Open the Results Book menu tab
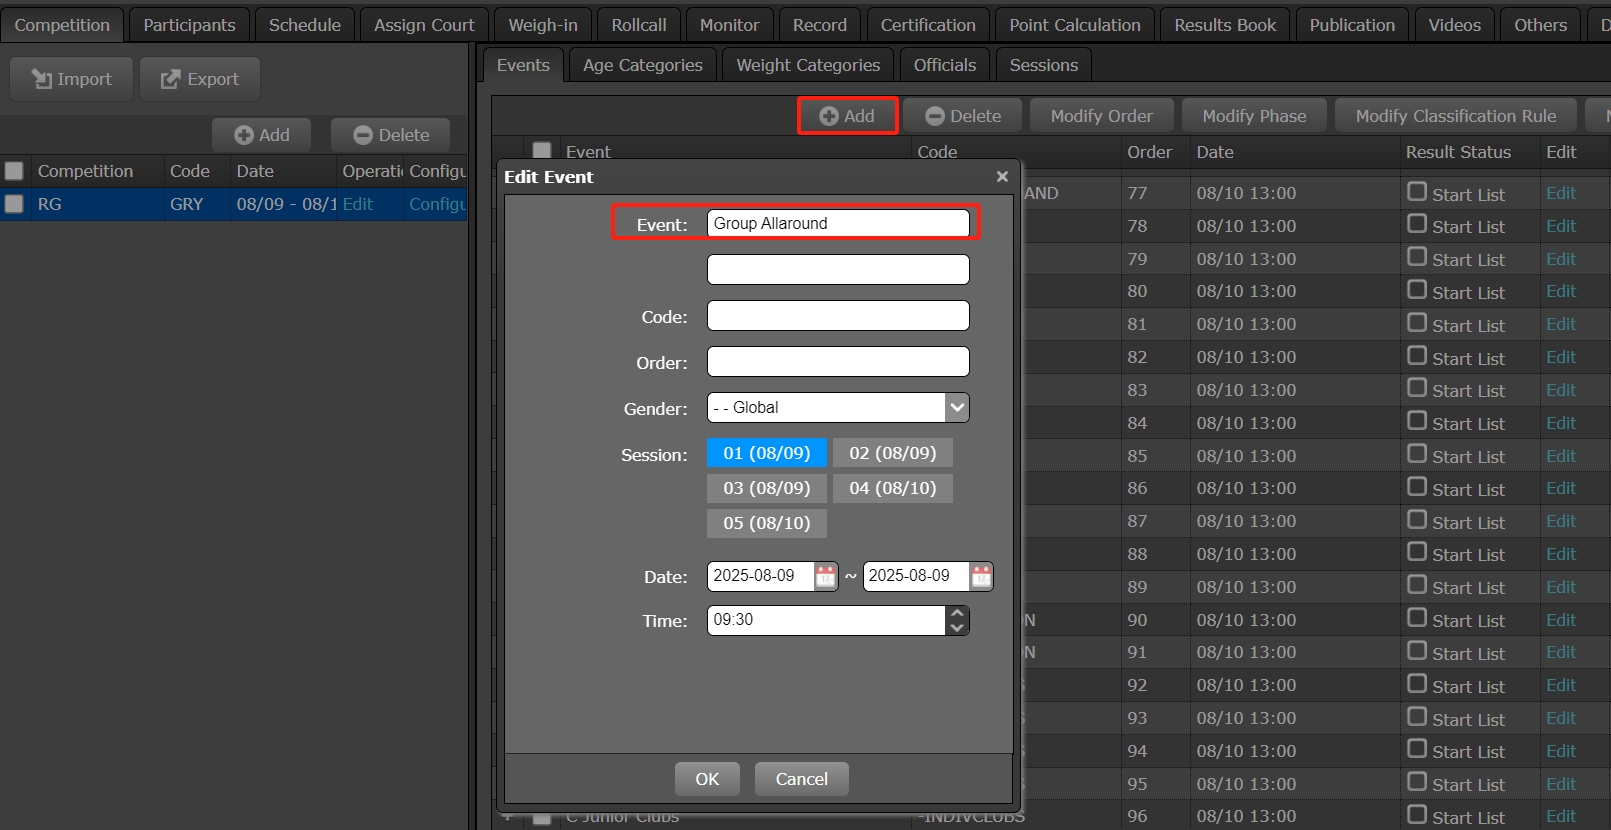1611x830 pixels. [x=1225, y=25]
